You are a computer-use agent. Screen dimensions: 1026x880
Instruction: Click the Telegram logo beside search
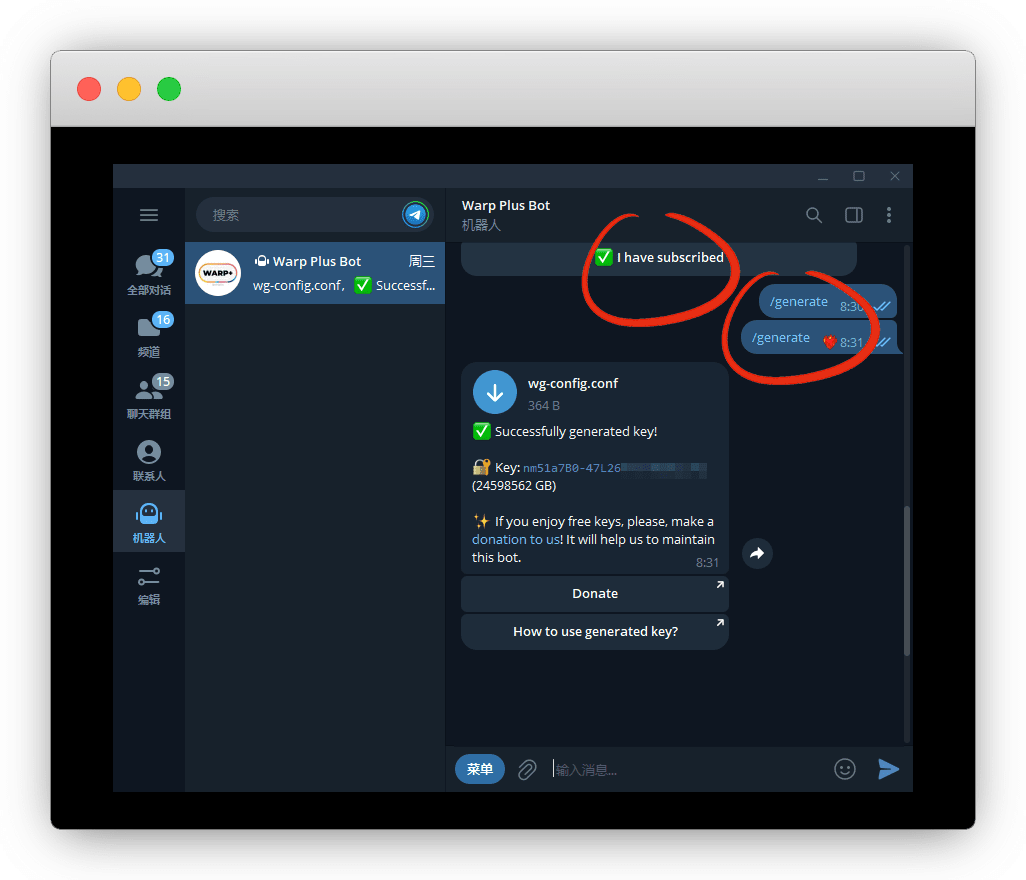click(415, 215)
